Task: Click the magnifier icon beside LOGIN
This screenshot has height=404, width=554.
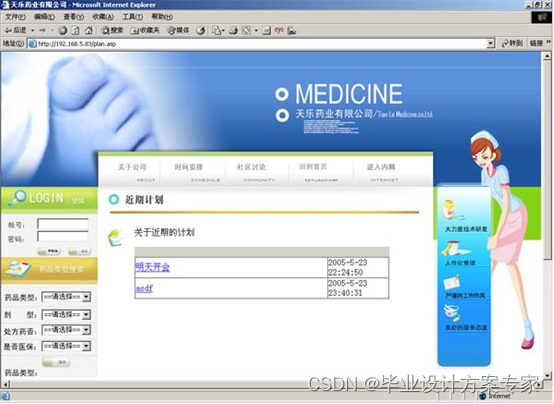Action: click(x=18, y=199)
